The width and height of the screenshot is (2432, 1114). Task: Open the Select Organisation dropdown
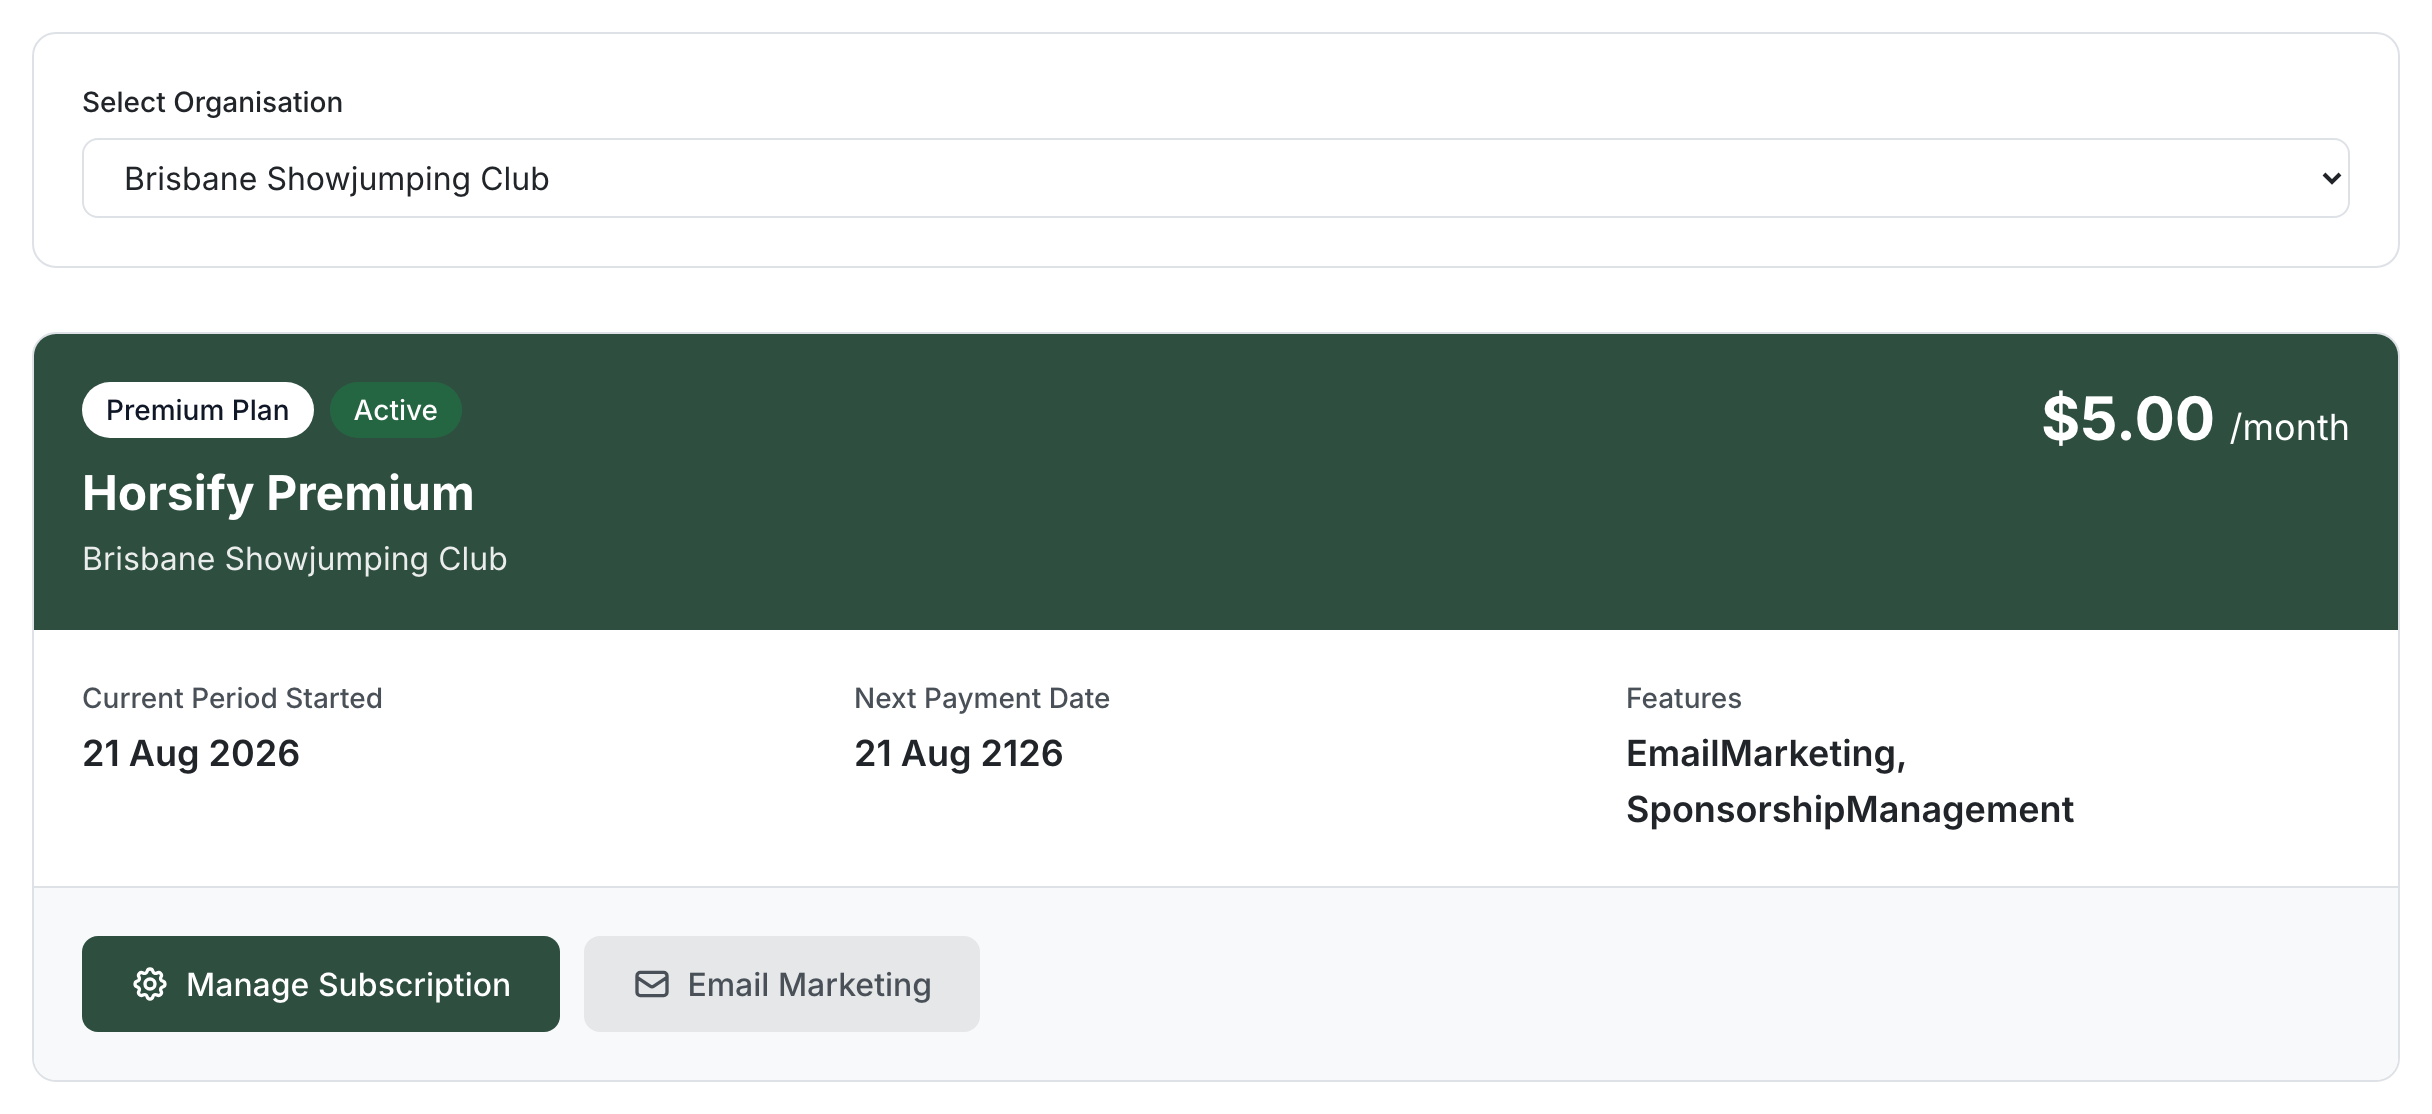pyautogui.click(x=1215, y=178)
